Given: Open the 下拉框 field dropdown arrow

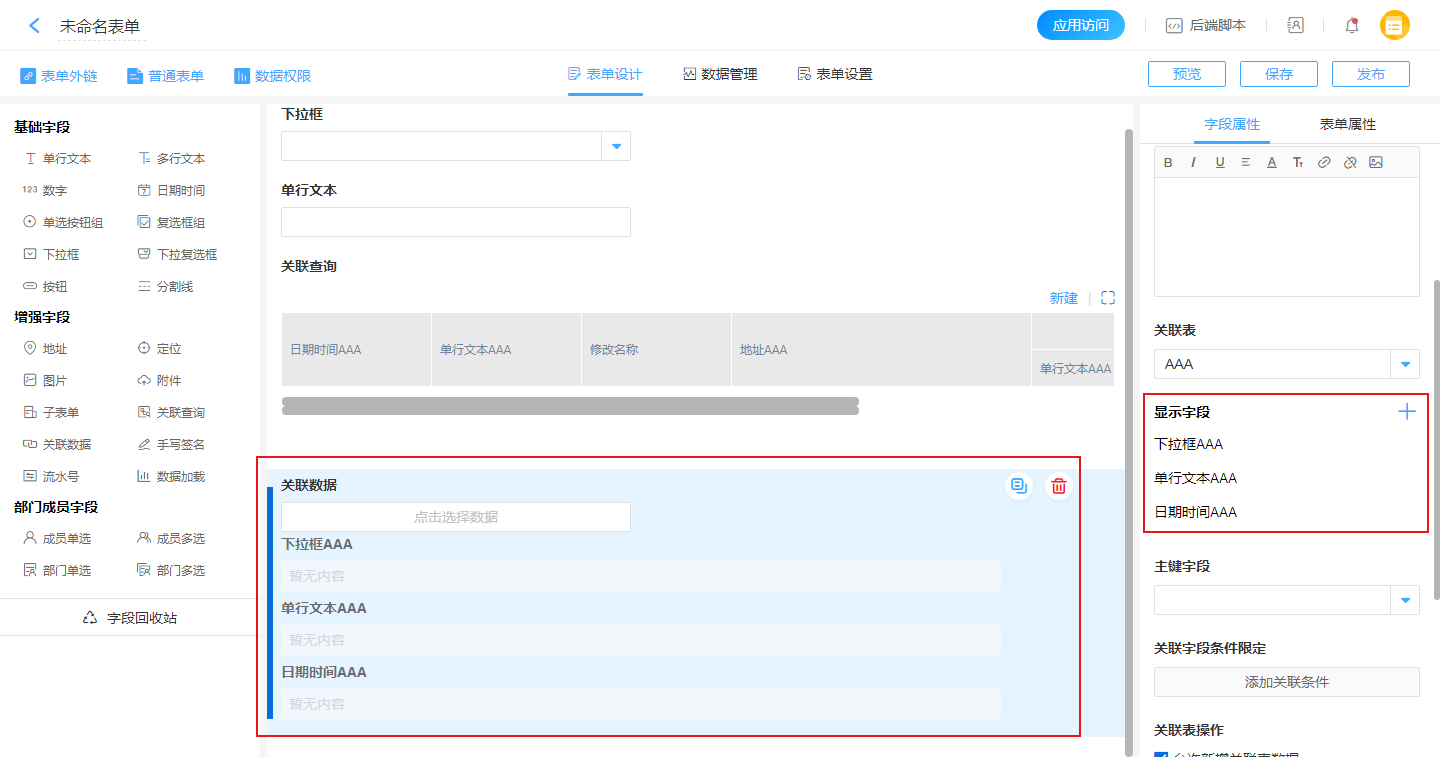Looking at the screenshot, I should coord(616,146).
